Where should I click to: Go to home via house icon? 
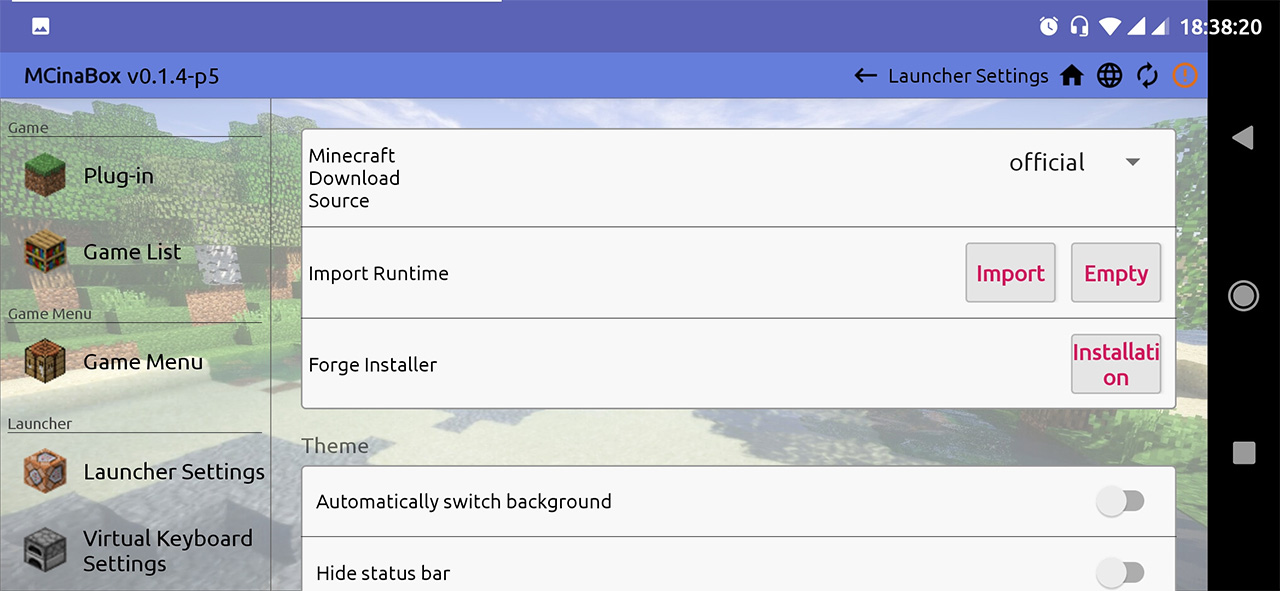[x=1072, y=76]
